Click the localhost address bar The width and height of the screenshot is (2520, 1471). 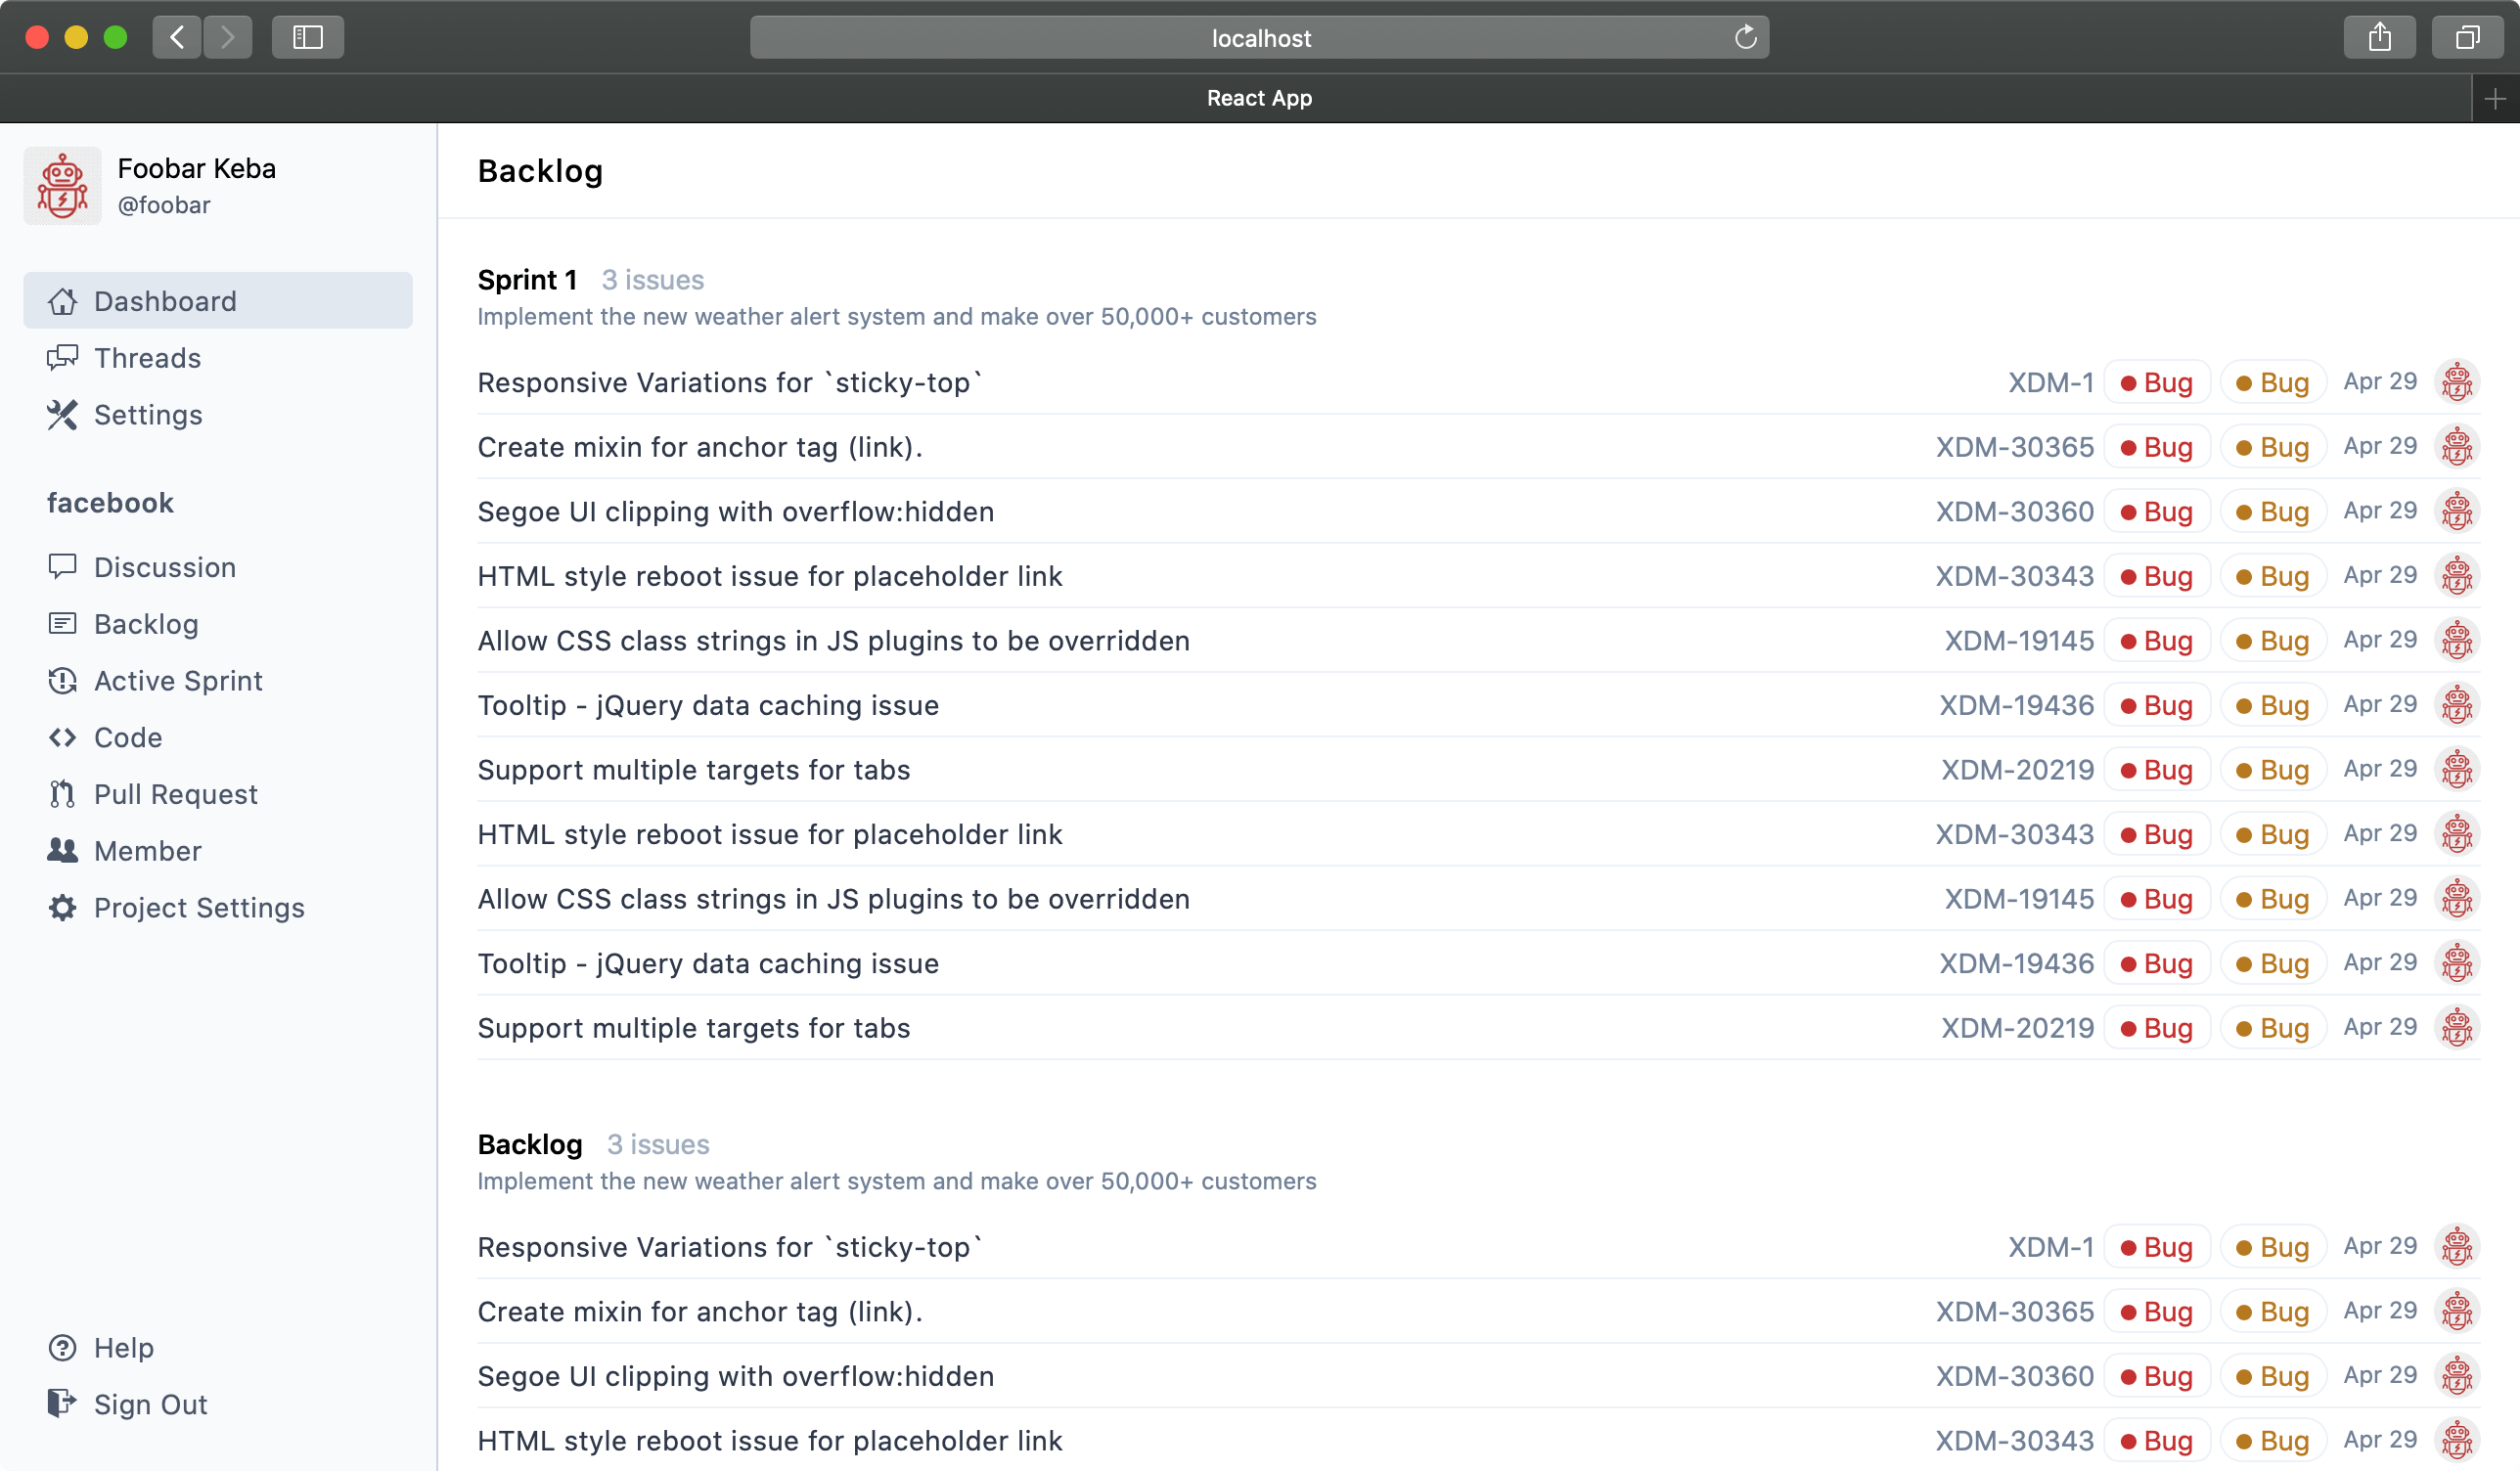1258,37
